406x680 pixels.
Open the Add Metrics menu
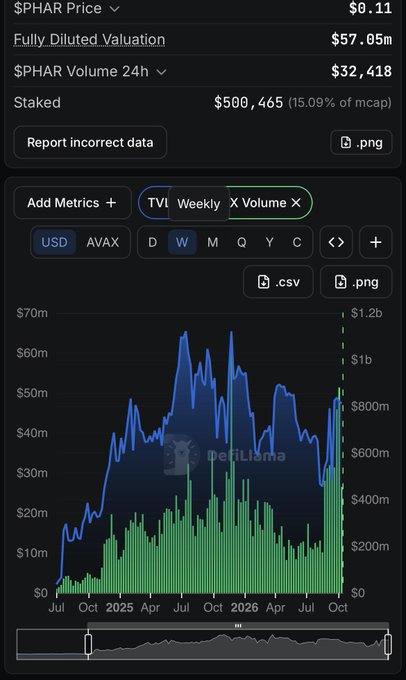pos(72,203)
